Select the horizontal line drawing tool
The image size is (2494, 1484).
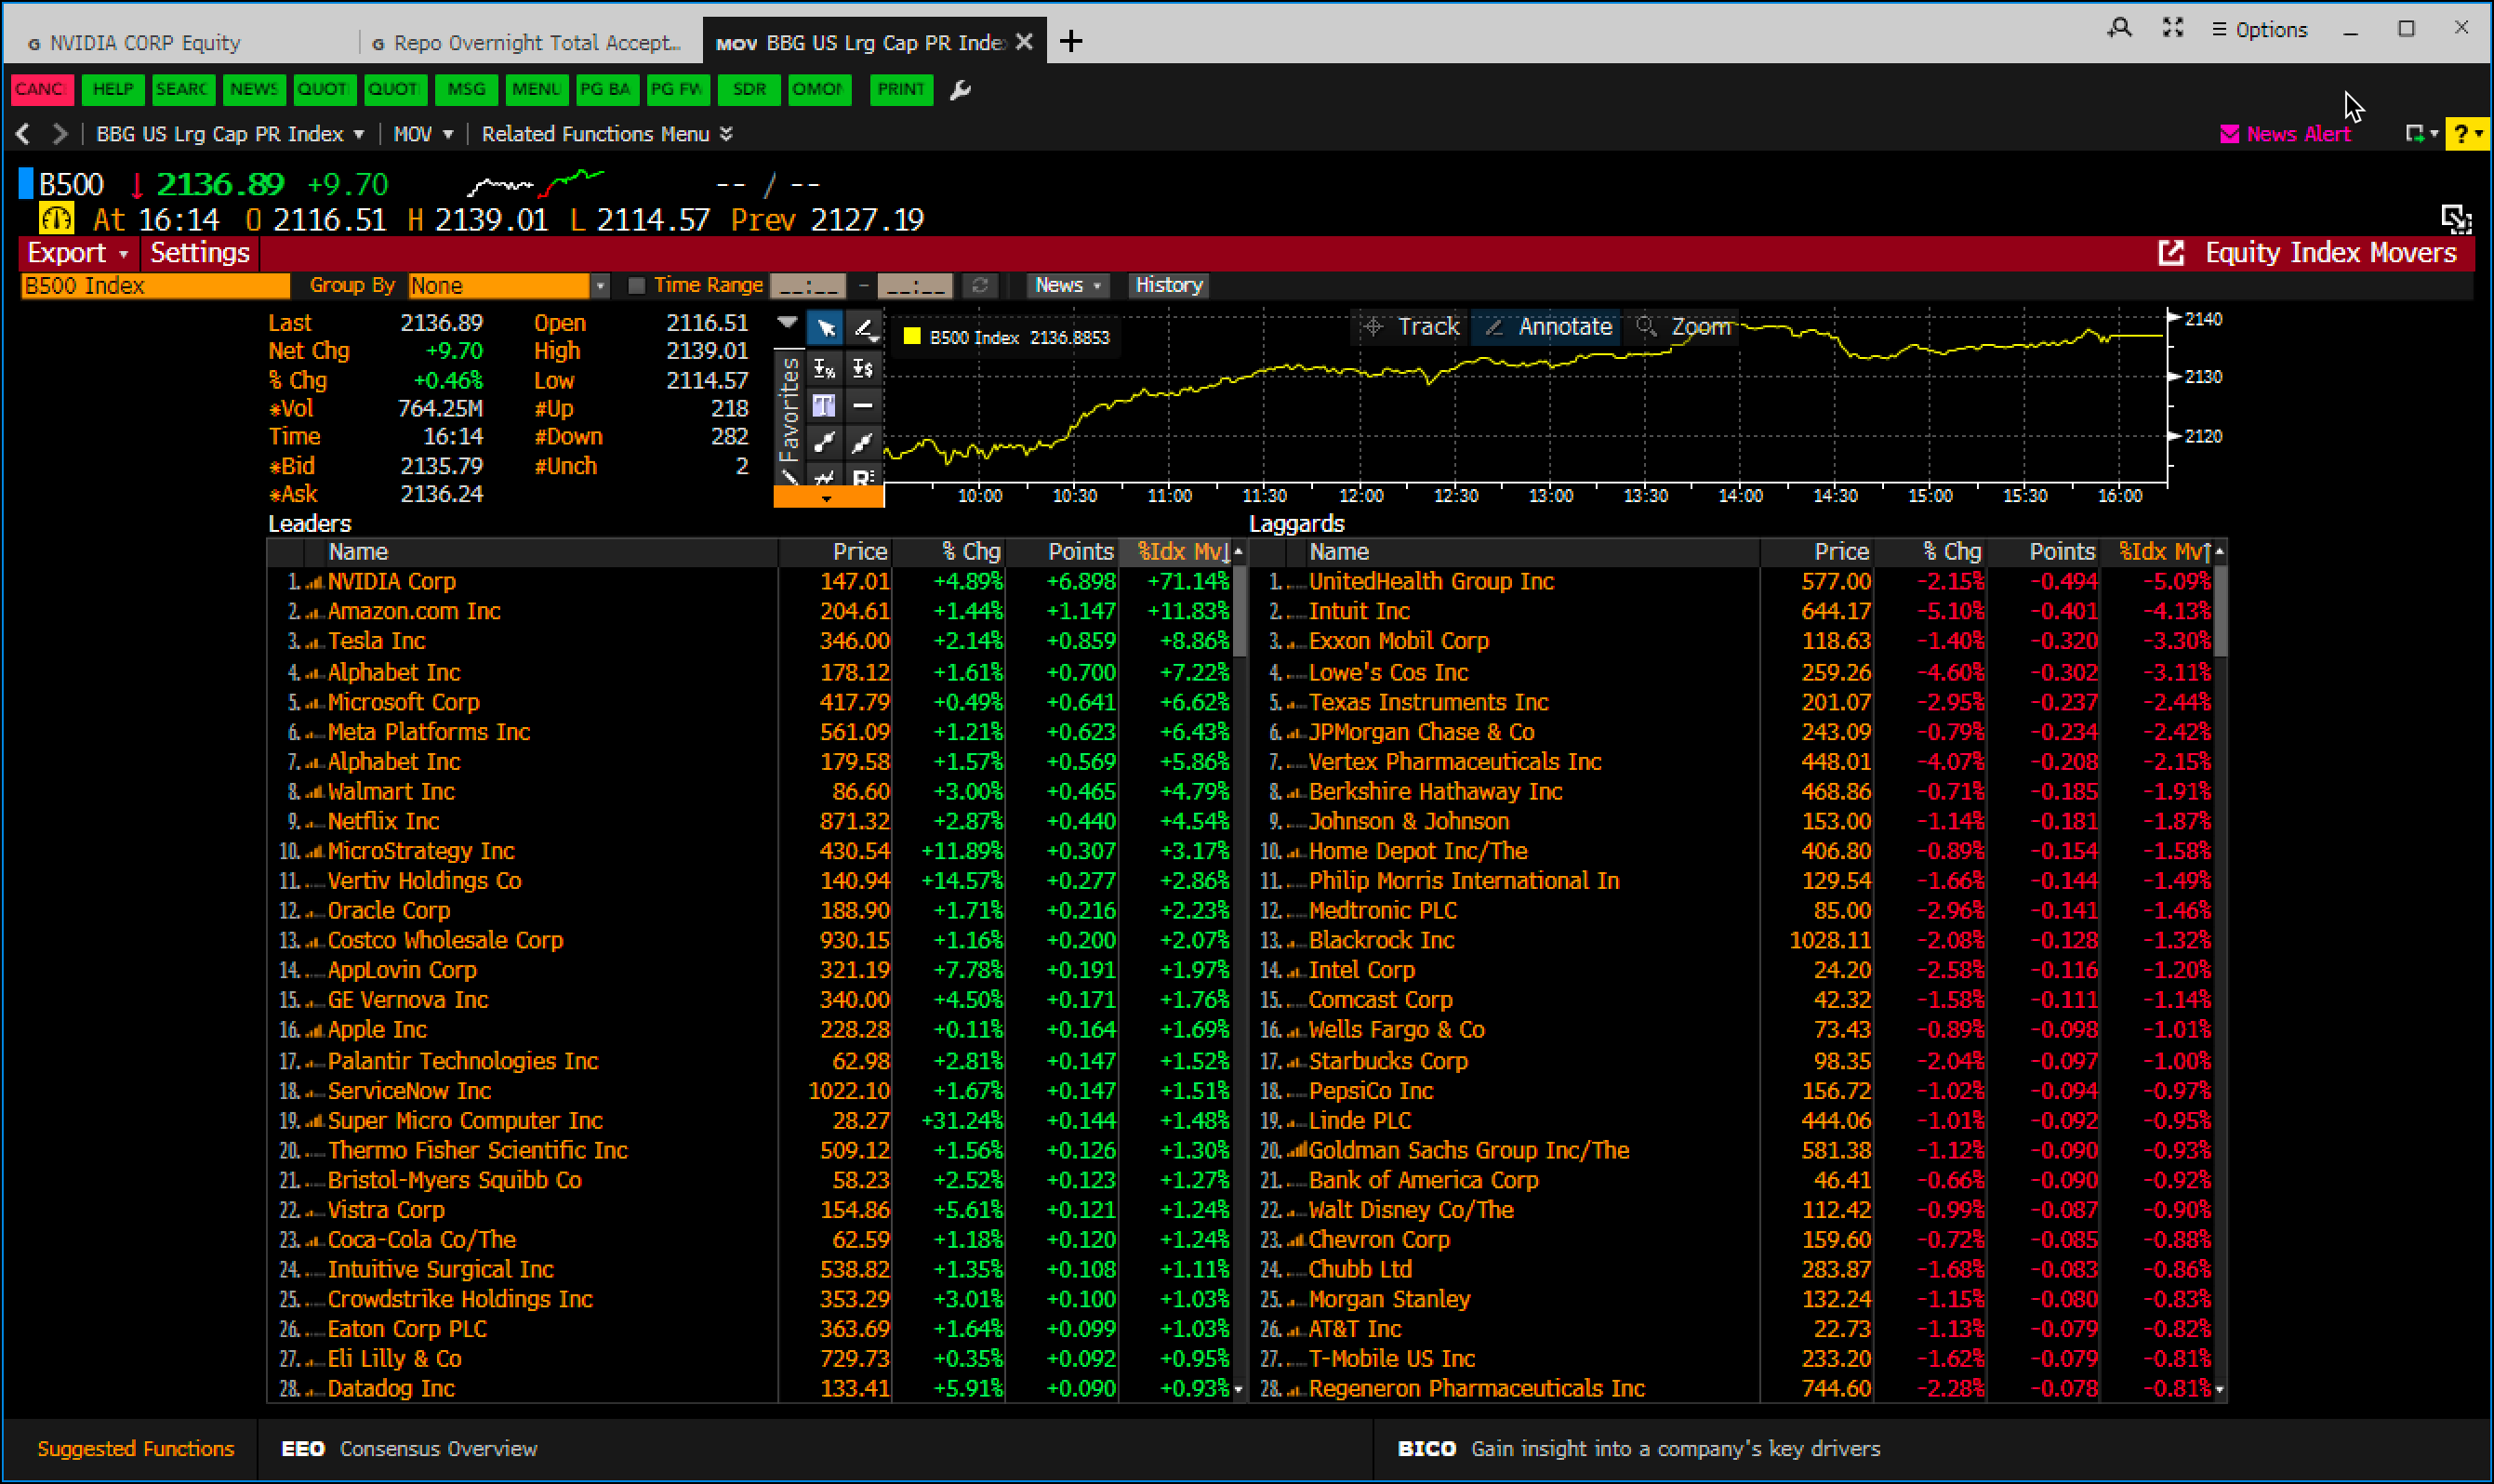tap(863, 405)
